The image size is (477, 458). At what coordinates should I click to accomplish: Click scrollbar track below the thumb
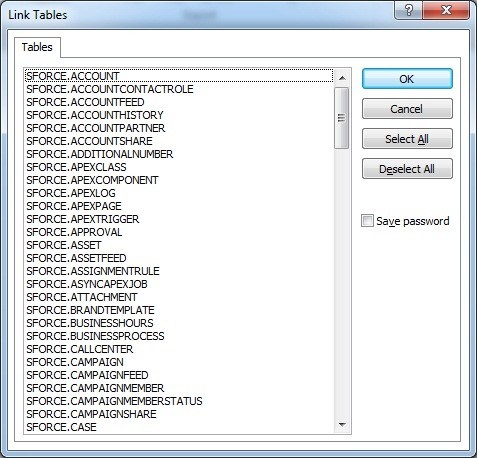pyautogui.click(x=342, y=283)
